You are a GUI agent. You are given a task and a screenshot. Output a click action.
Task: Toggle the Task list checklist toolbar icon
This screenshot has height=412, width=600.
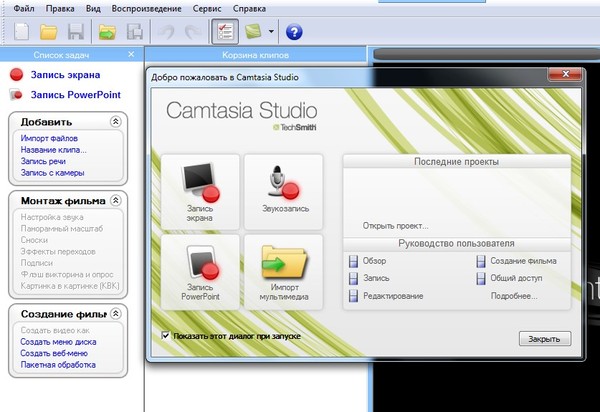[225, 31]
